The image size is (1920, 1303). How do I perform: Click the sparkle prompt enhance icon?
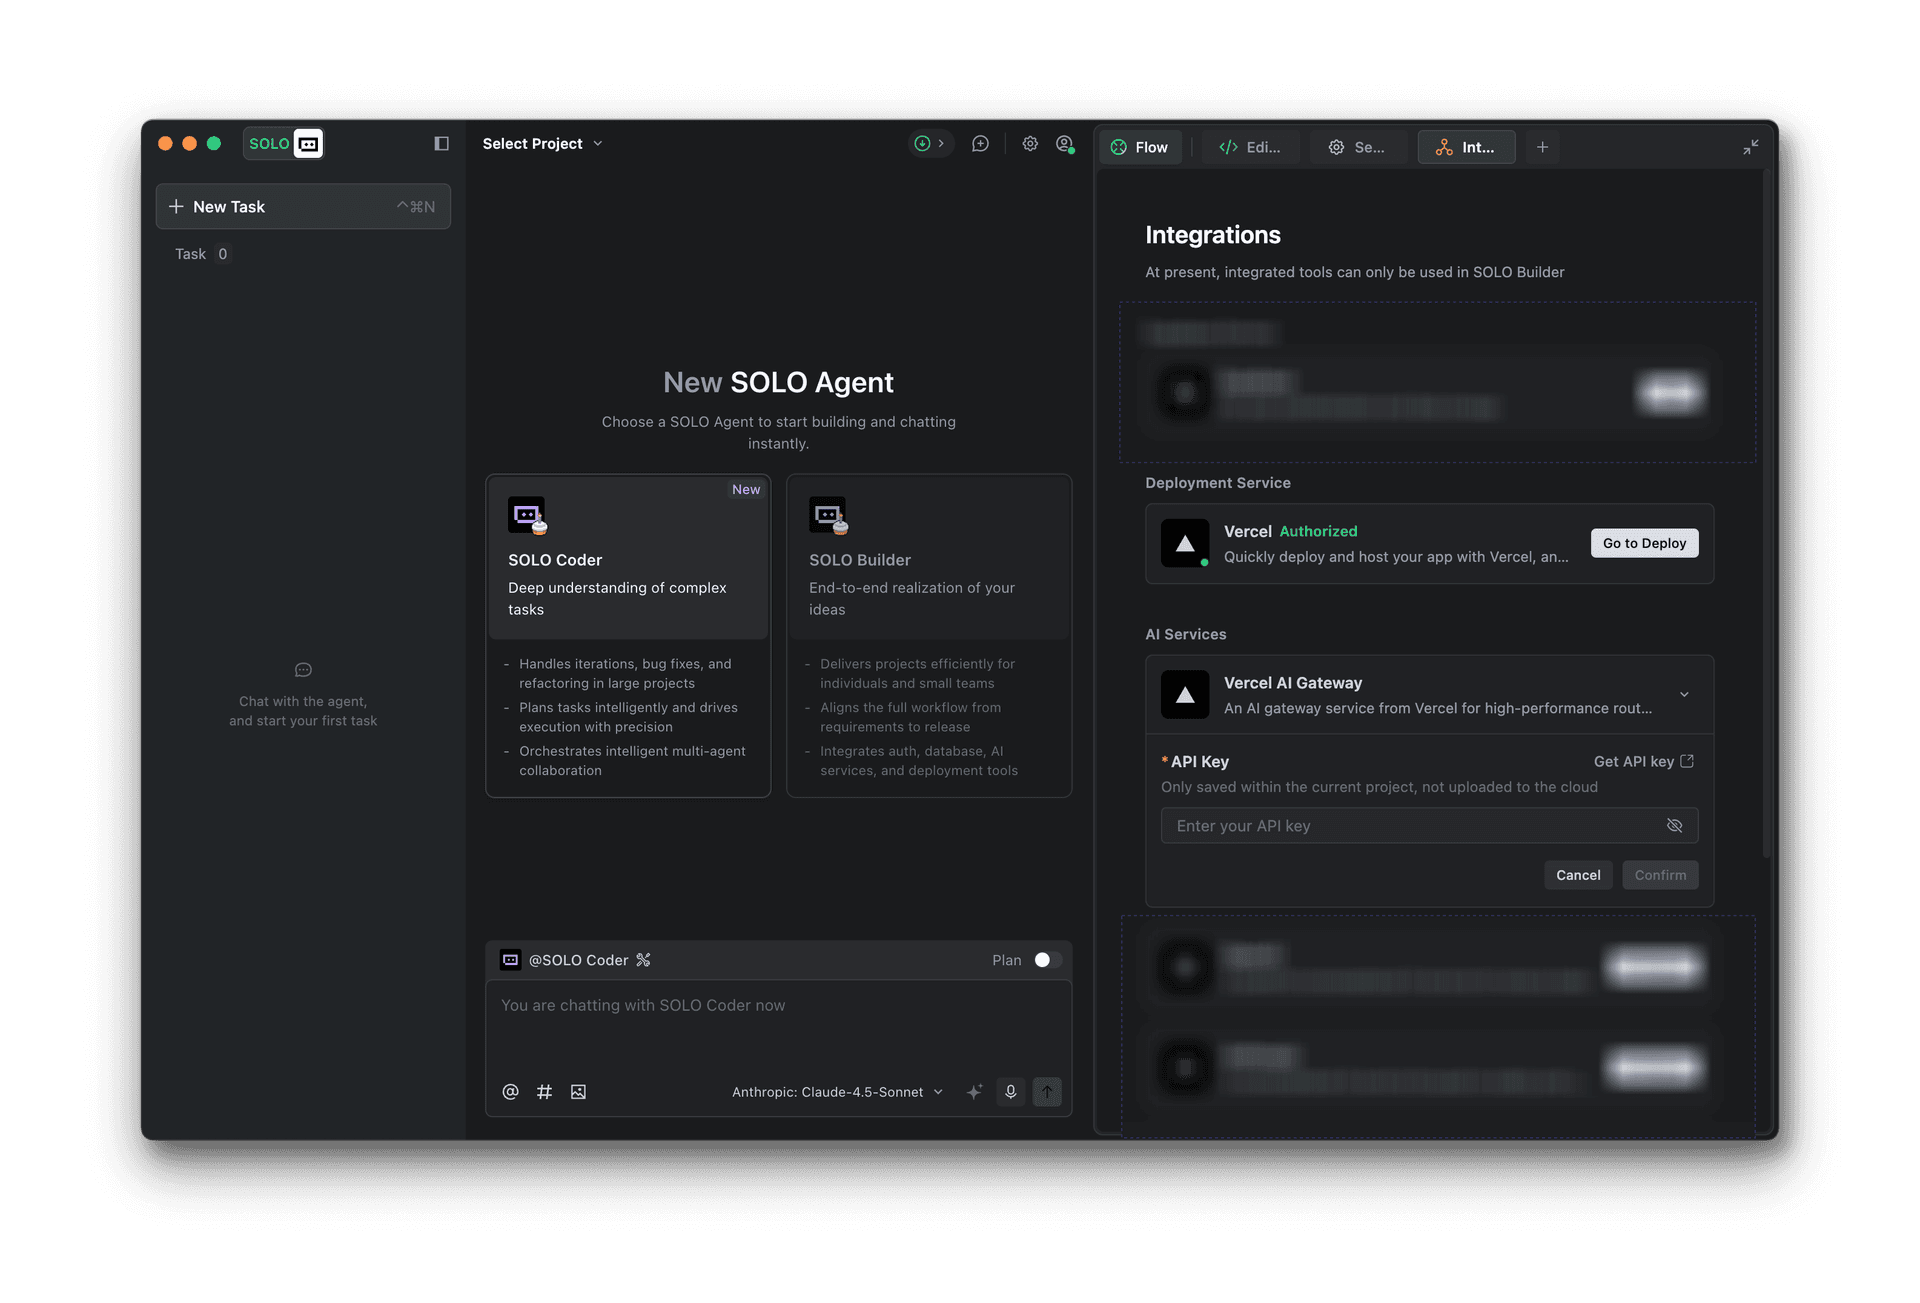point(974,1092)
